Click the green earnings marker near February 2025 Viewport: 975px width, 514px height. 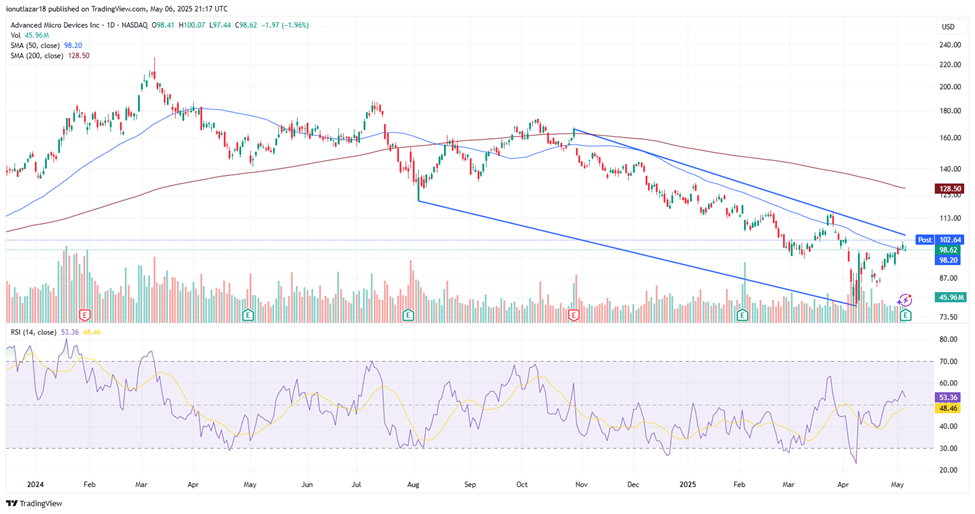742,315
